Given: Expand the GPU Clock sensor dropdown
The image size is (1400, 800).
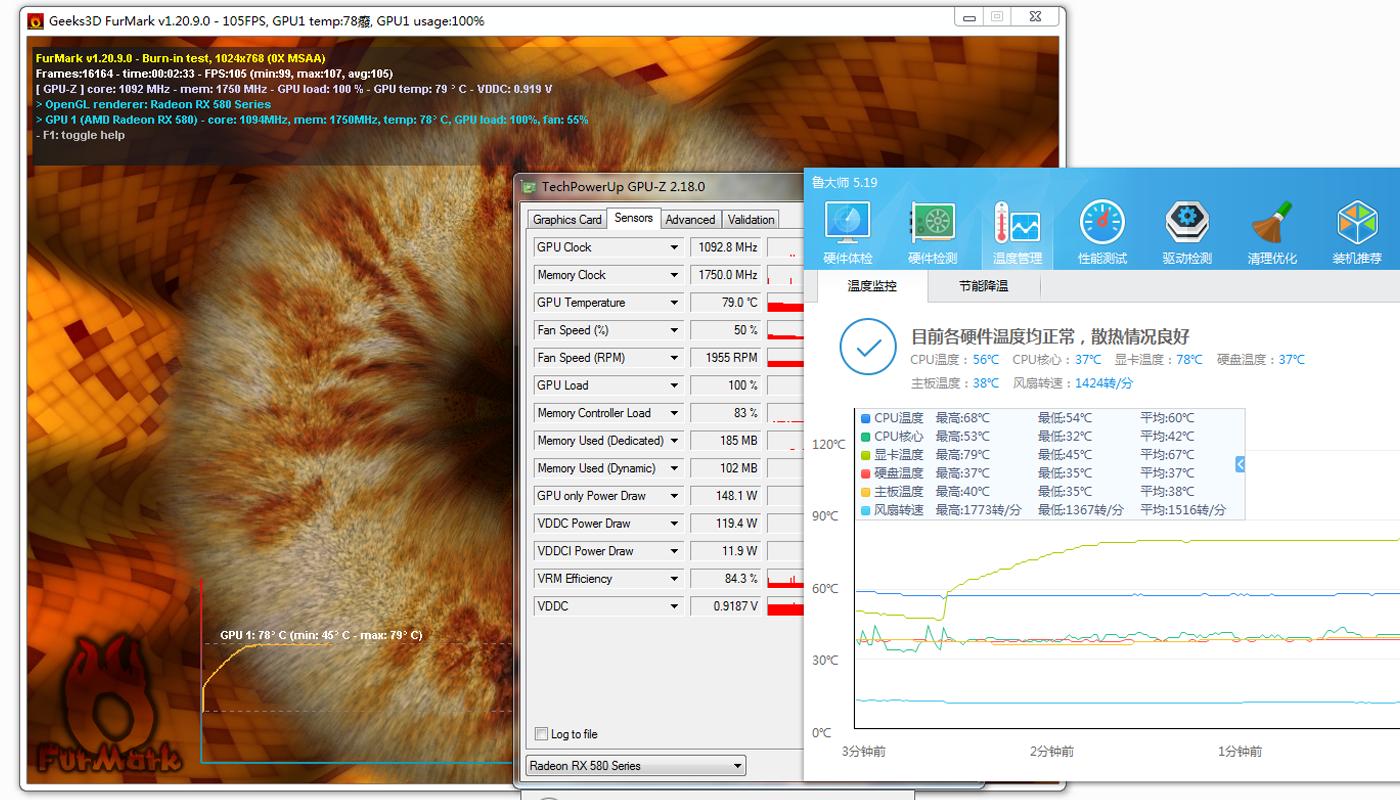Looking at the screenshot, I should tap(674, 247).
